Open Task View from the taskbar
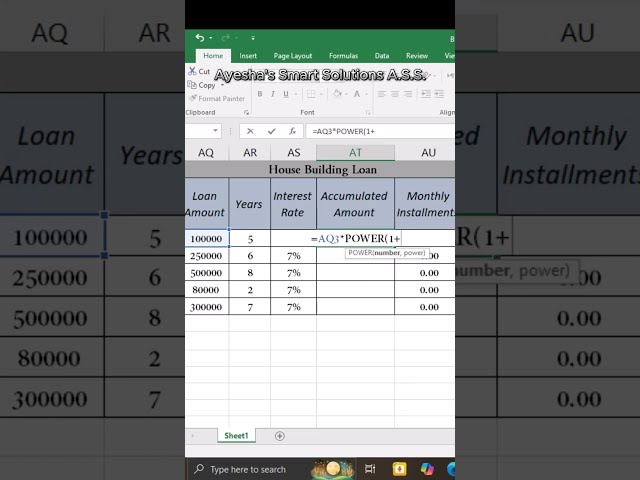 pyautogui.click(x=370, y=469)
